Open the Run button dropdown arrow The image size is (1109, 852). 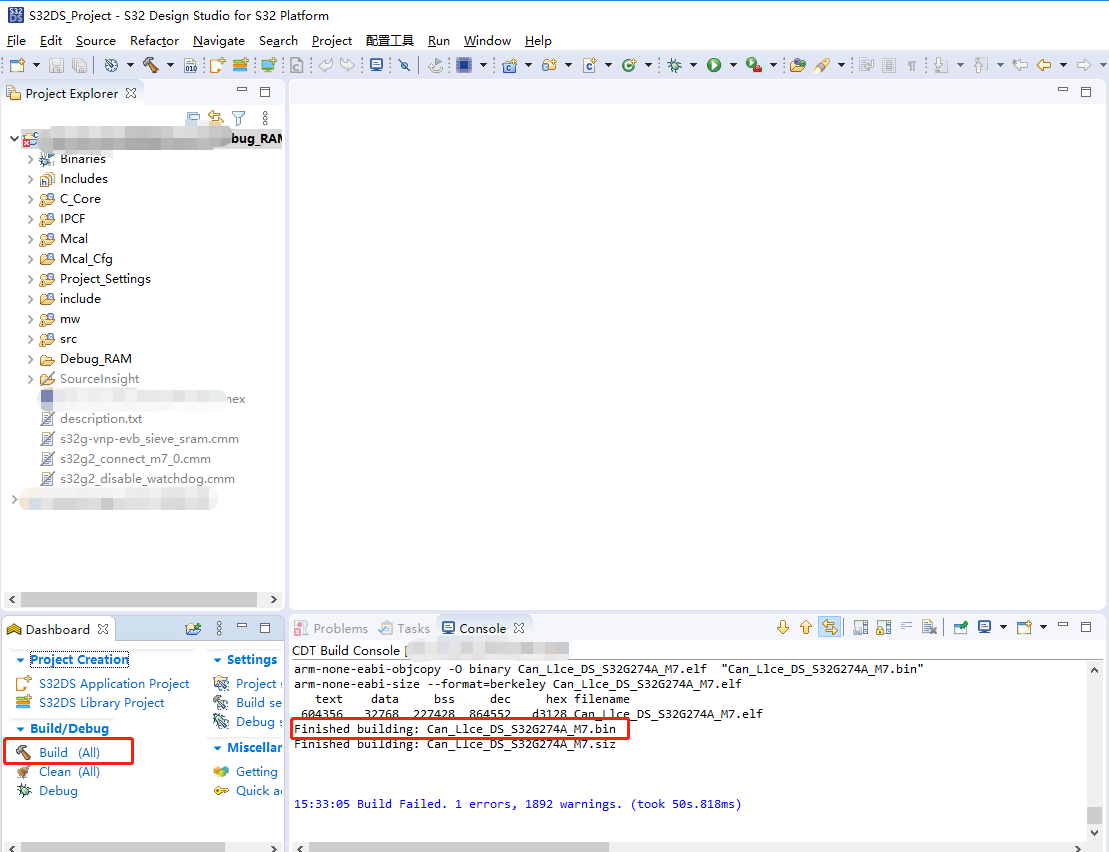pos(733,65)
